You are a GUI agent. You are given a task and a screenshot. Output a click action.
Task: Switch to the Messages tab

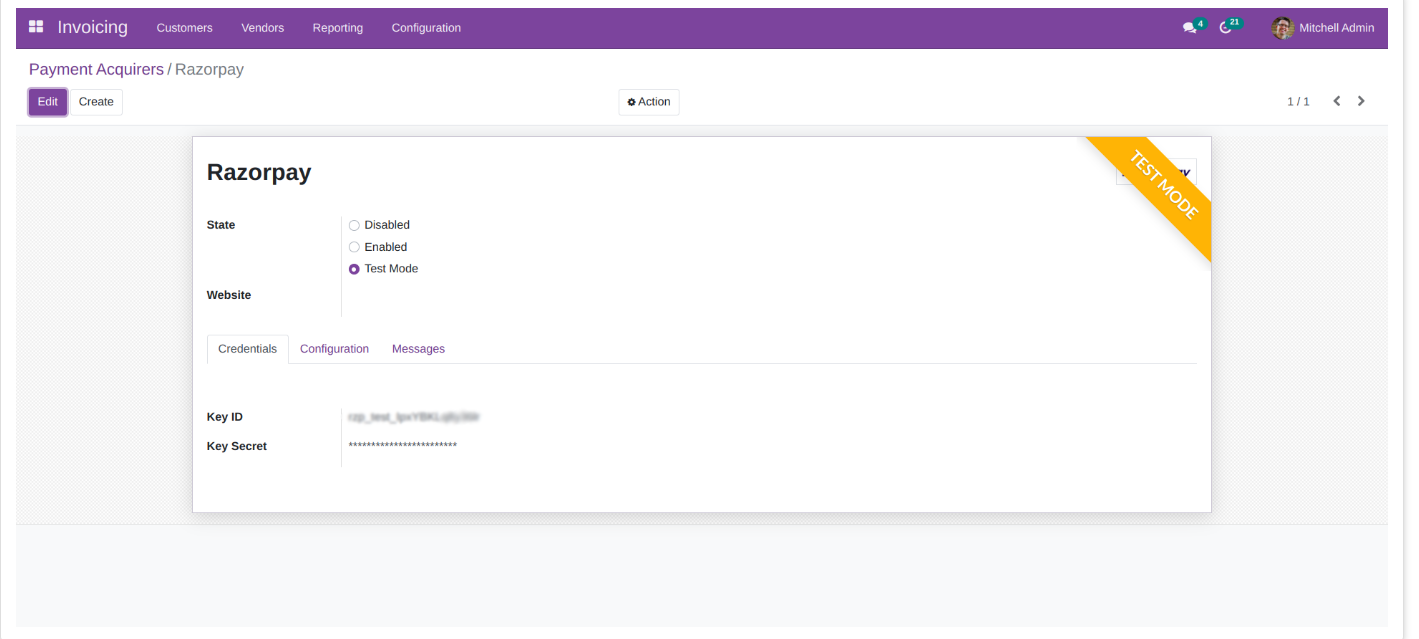click(x=418, y=349)
